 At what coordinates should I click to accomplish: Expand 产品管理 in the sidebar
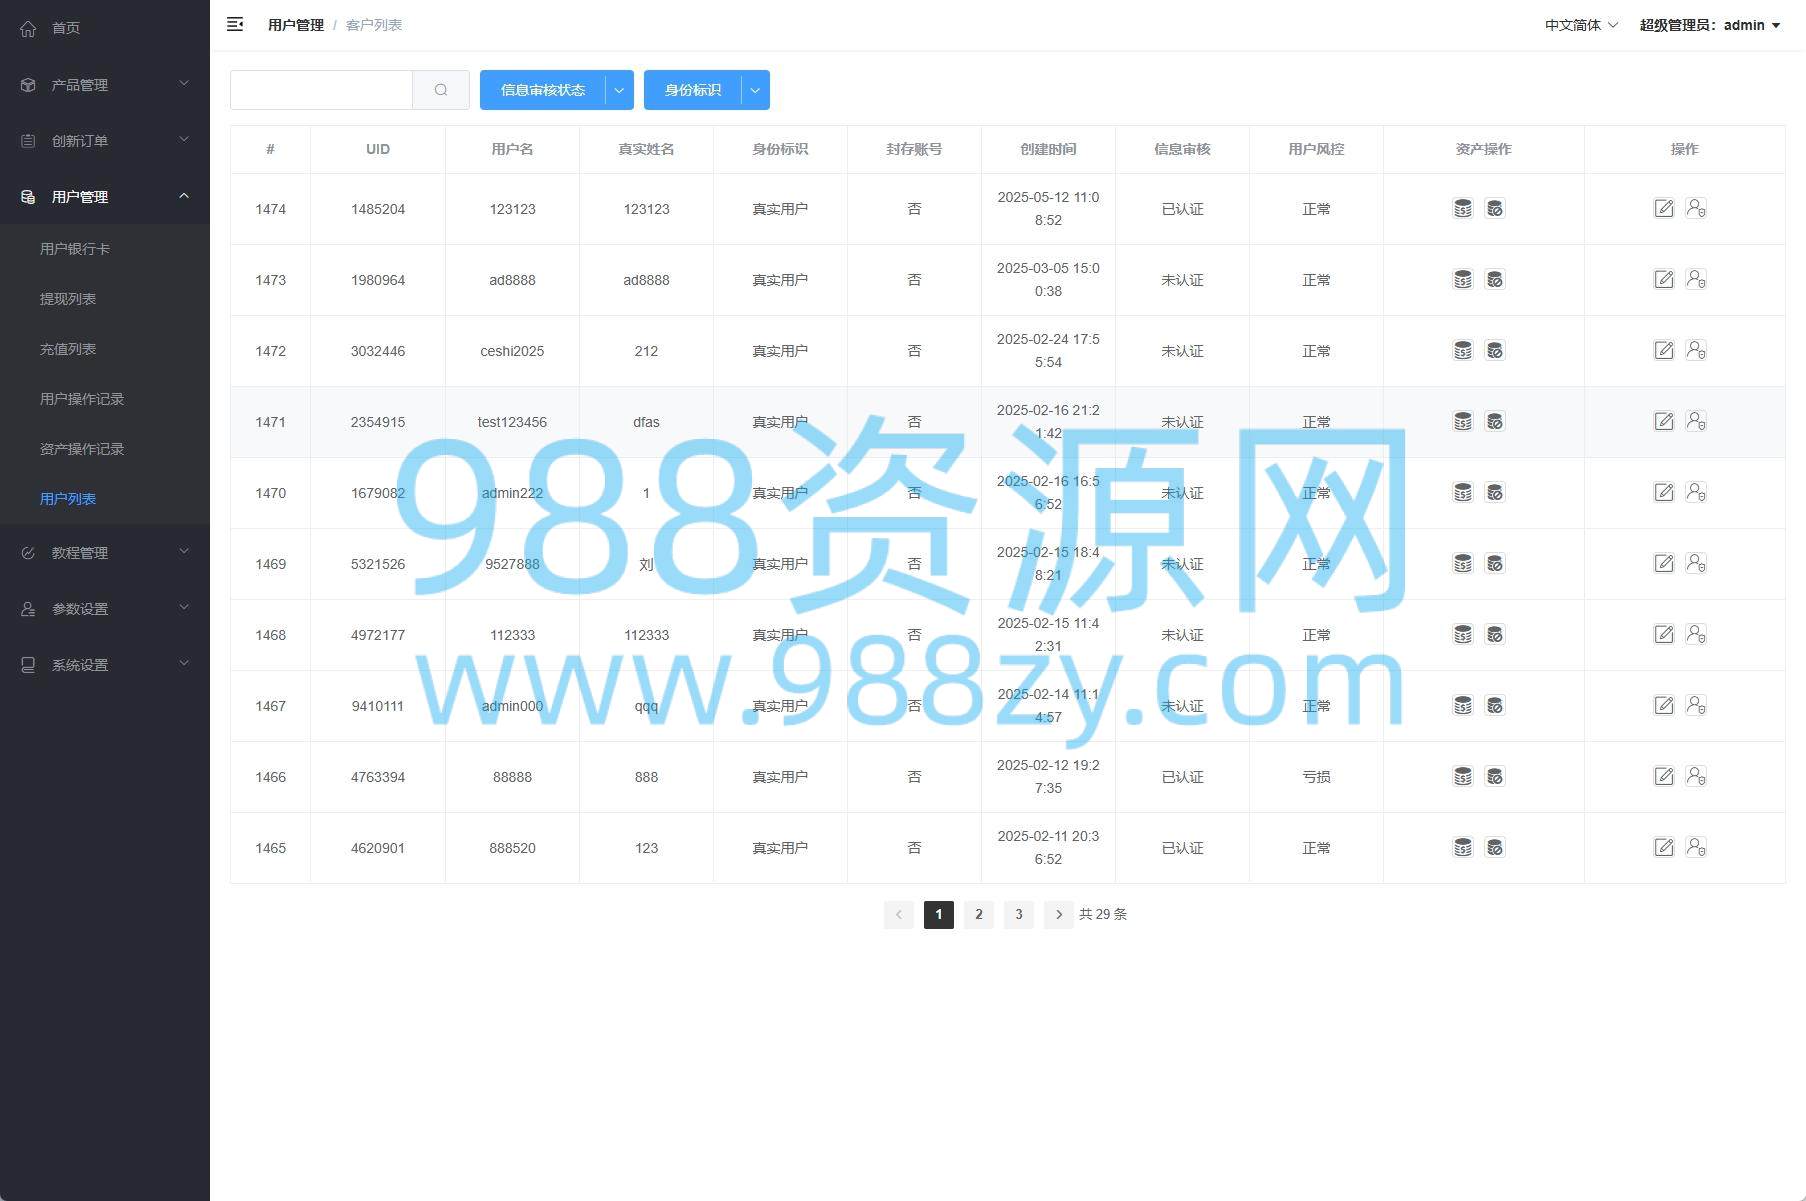tap(104, 85)
